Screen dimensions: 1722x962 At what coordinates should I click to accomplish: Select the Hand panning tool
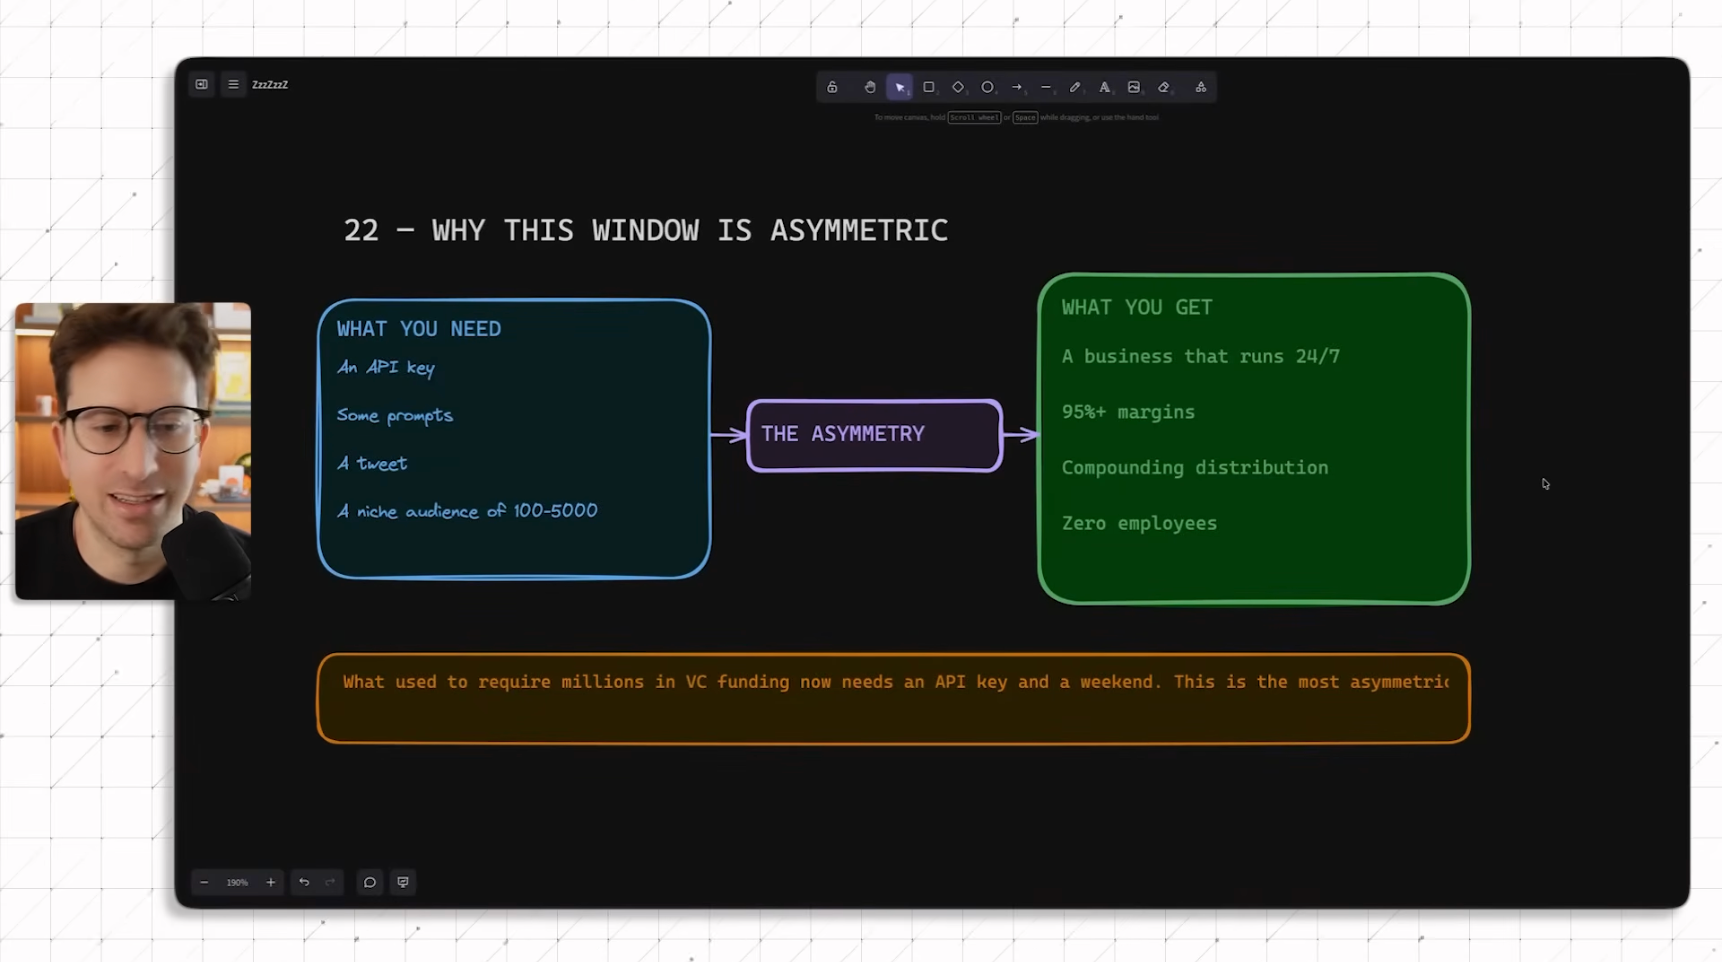pos(870,88)
